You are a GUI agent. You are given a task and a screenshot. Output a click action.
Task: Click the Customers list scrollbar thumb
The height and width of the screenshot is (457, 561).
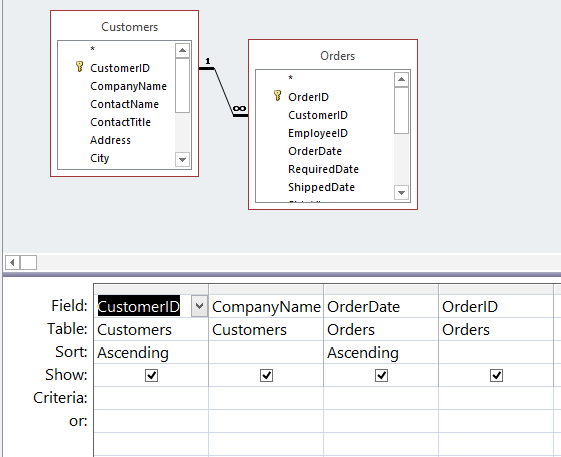pos(182,85)
